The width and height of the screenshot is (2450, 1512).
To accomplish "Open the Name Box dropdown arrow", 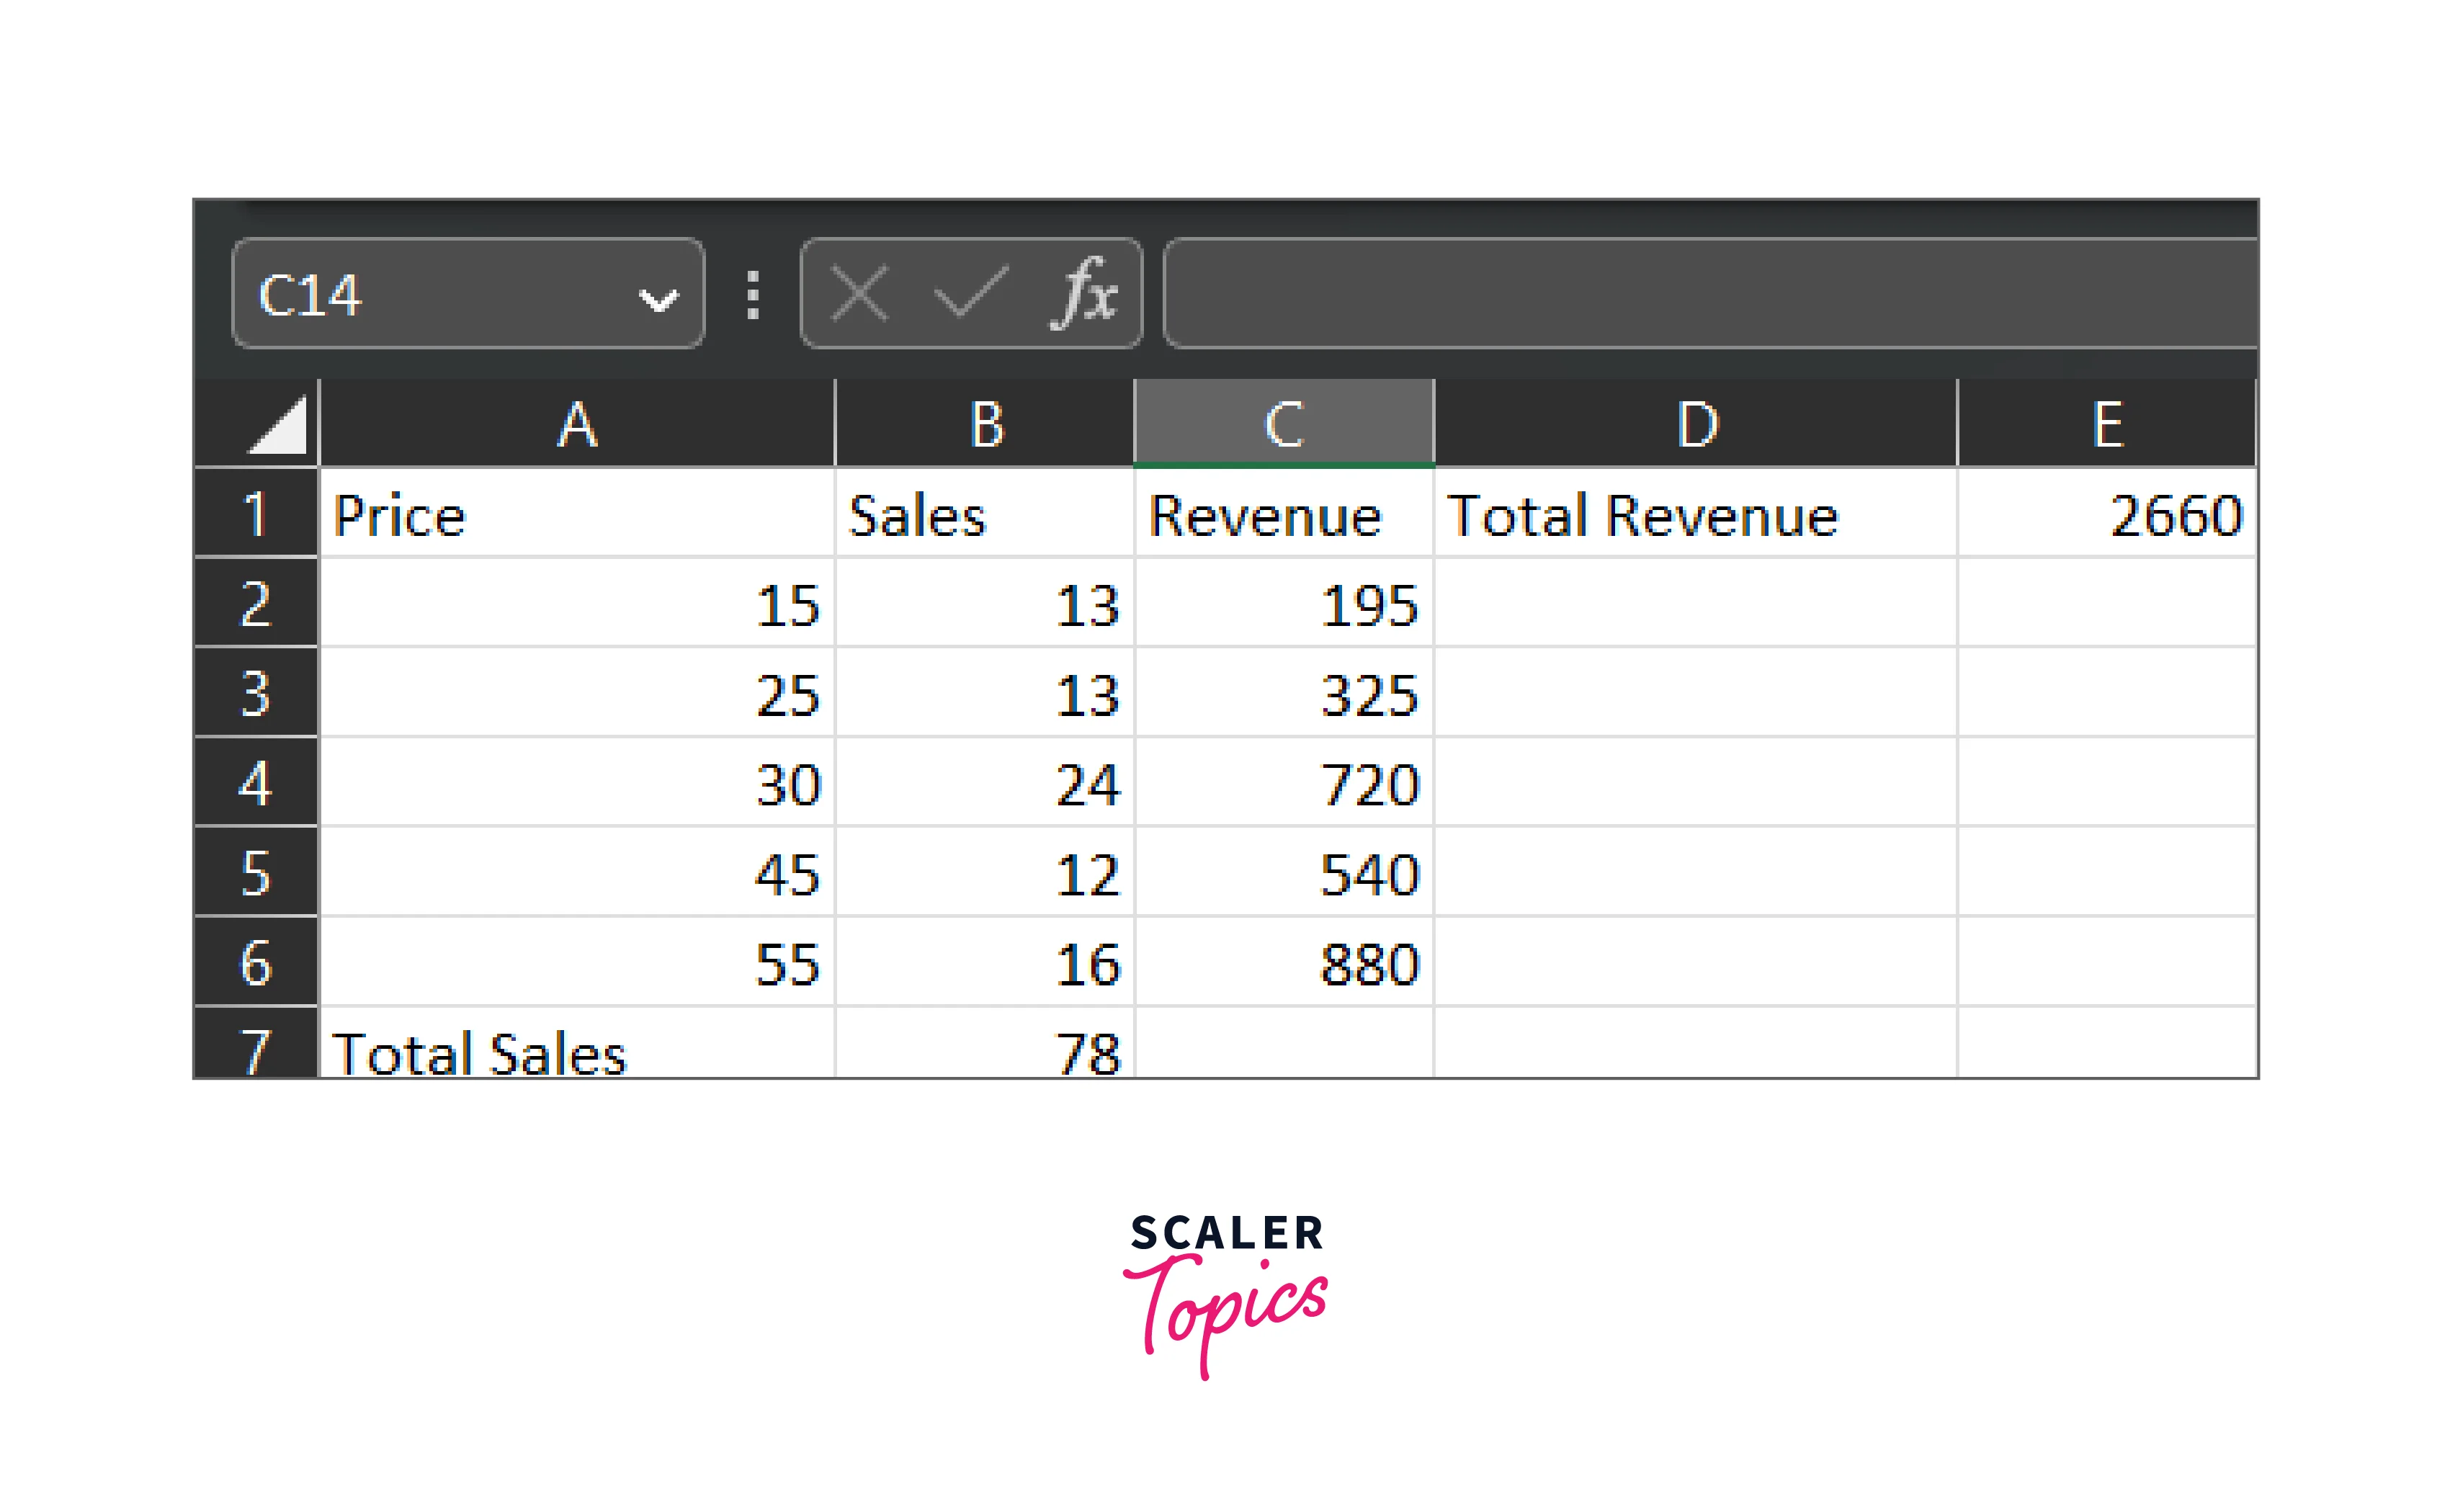I will pos(658,298).
